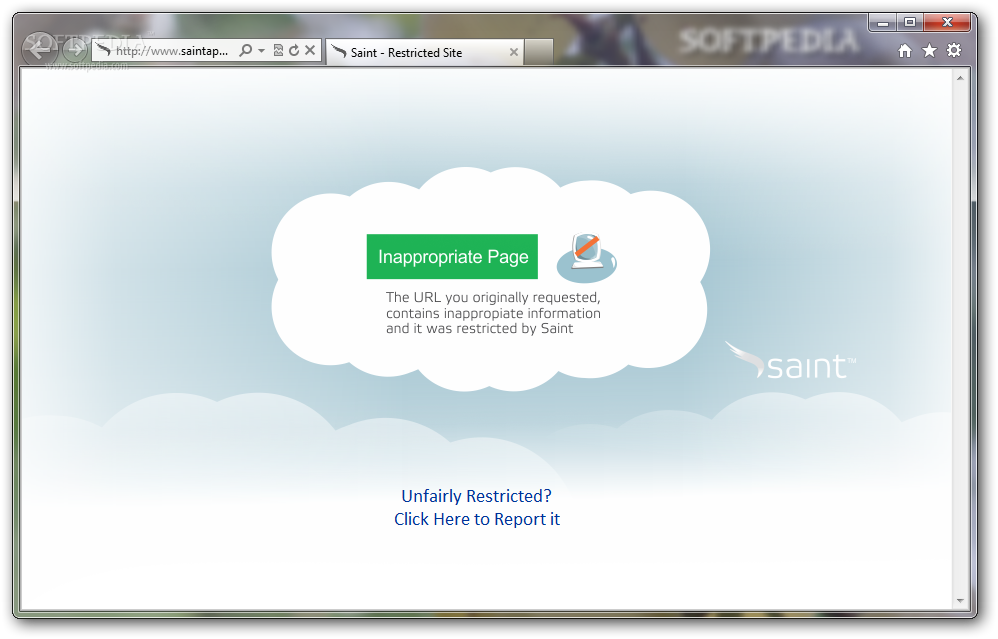Open Favorites with the star icon
The image size is (998, 639).
click(x=929, y=50)
